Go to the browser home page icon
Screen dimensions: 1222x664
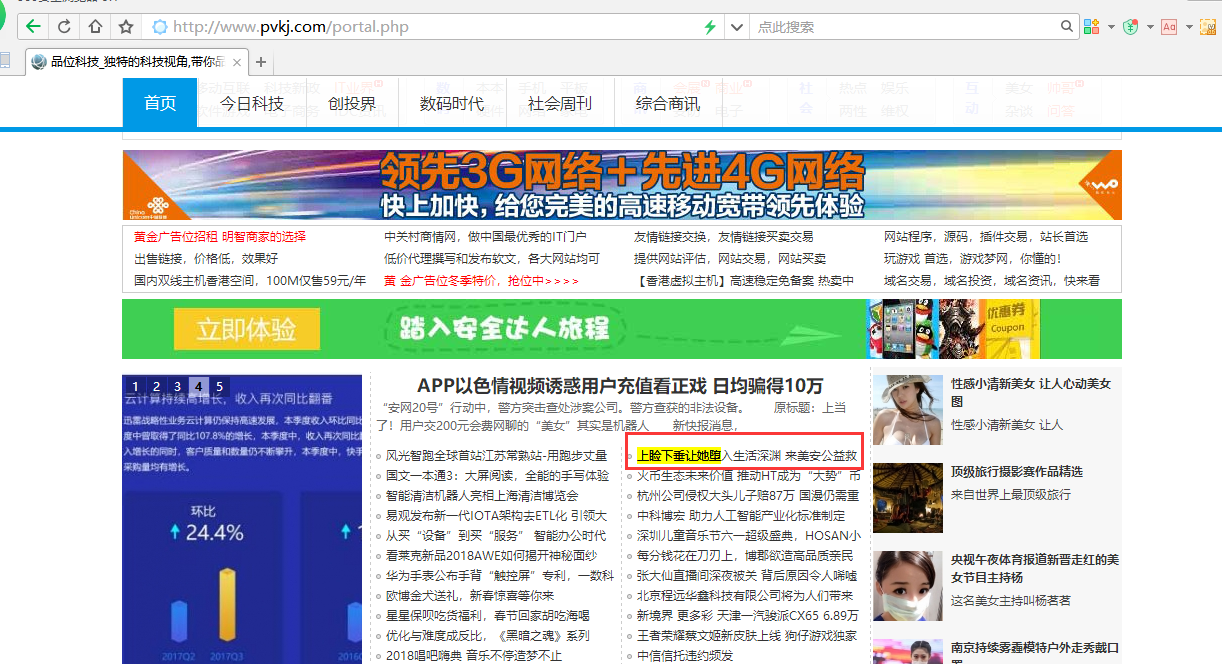point(95,26)
